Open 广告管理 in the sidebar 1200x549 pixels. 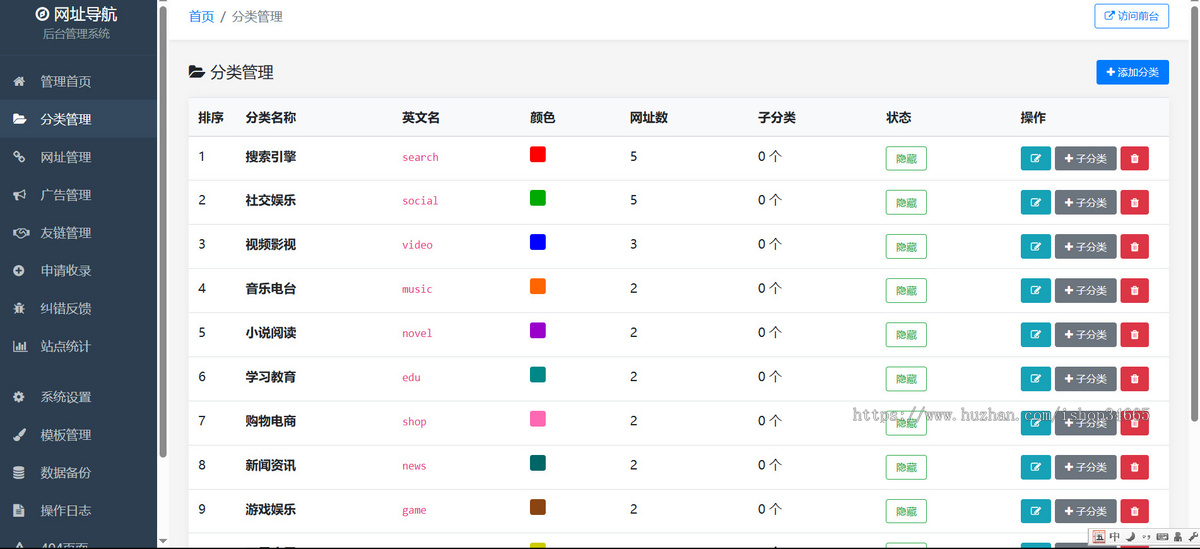(78, 195)
